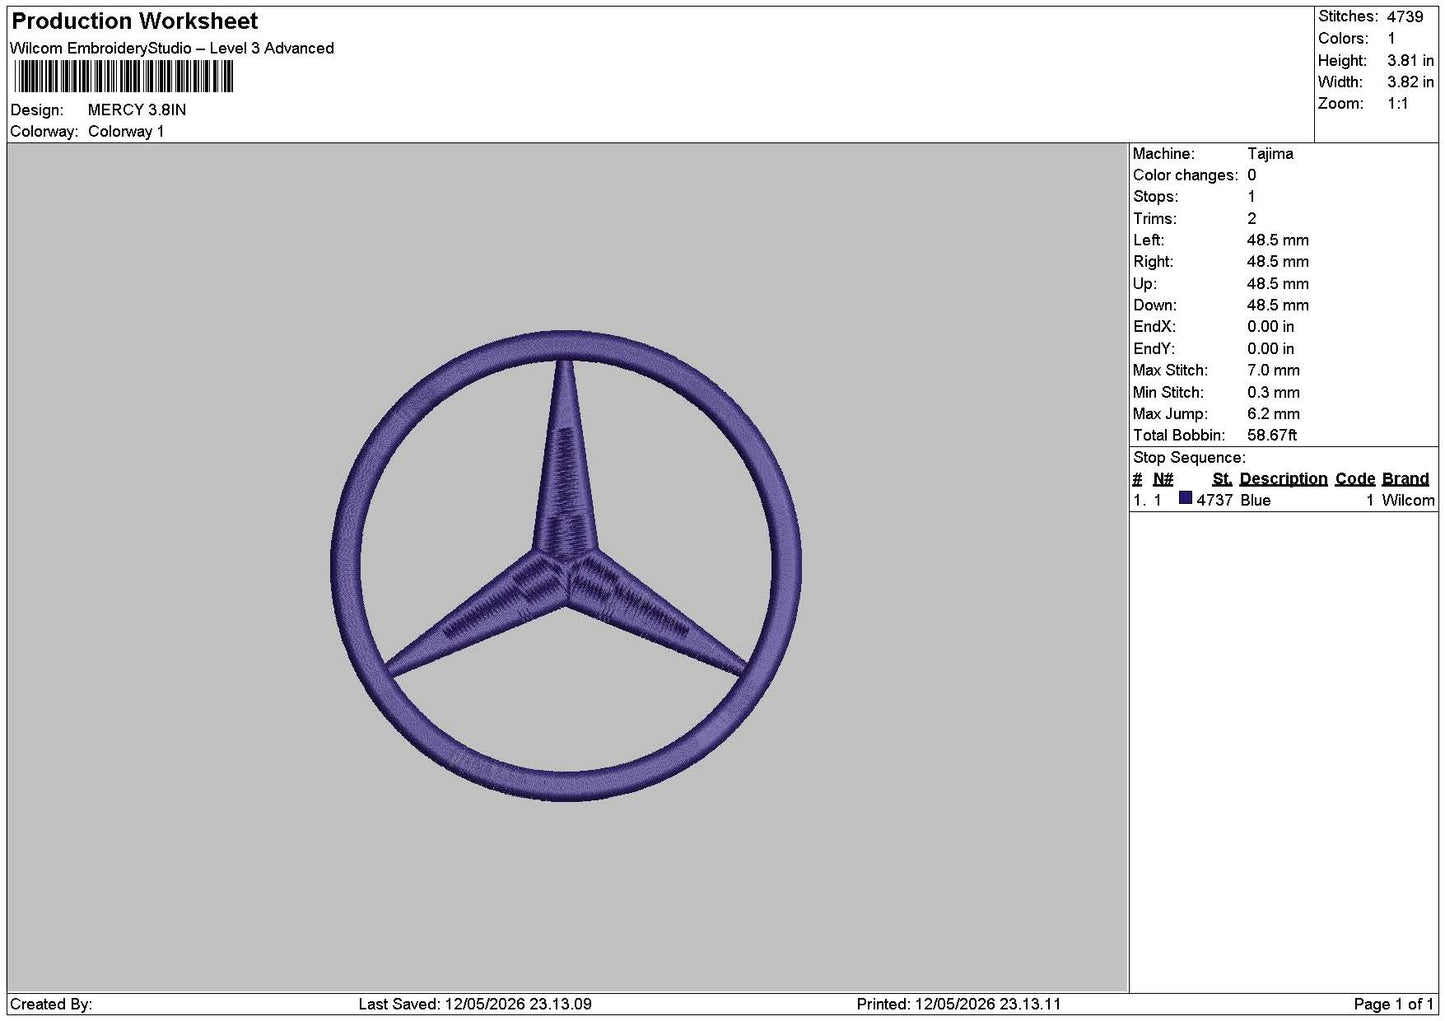Click 'Page 1 of 1' footer text

pos(1393,1004)
